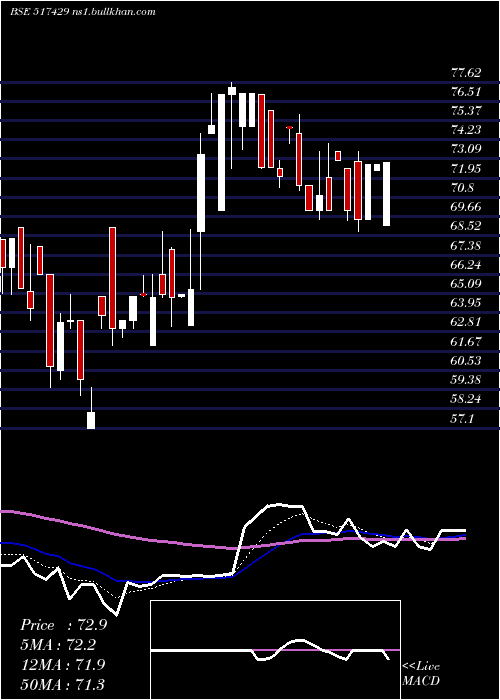Viewport: 500px width, 700px height.
Task: Click the Price : 72.9 readout
Action: pos(63,625)
